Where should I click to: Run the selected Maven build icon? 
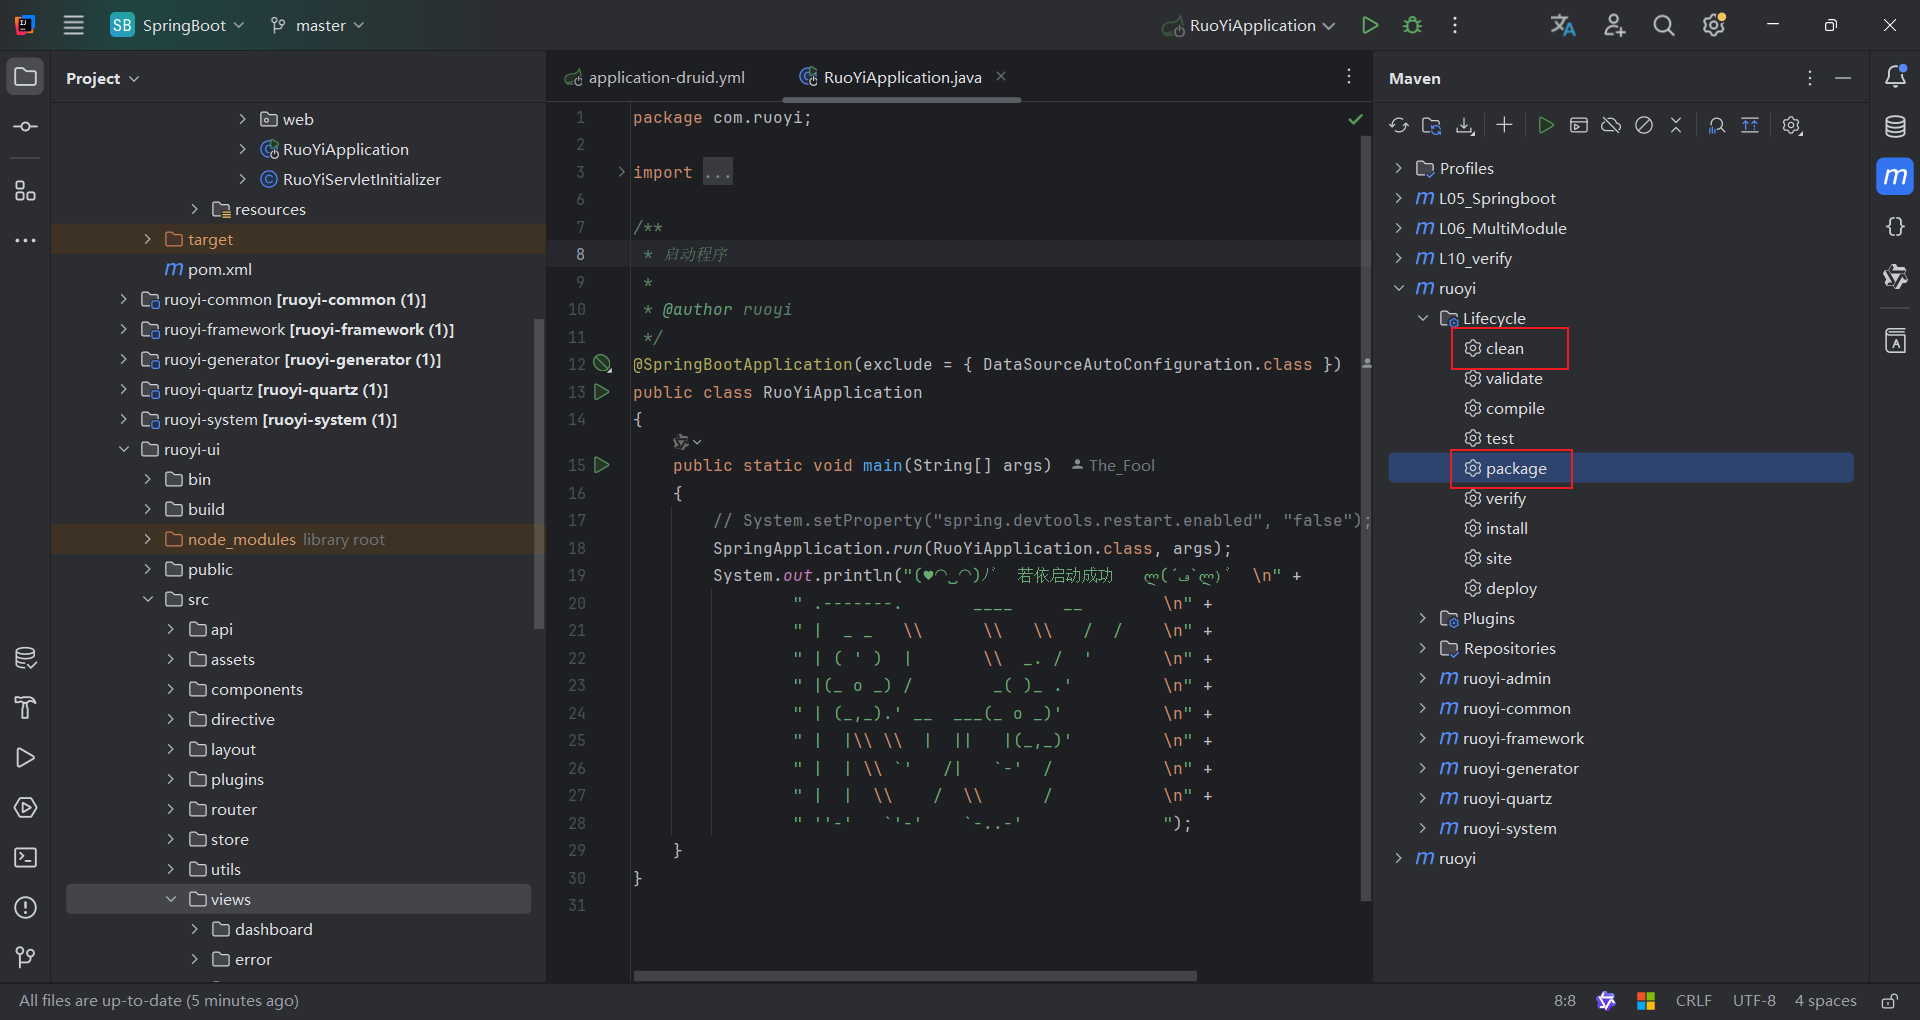[x=1546, y=125]
